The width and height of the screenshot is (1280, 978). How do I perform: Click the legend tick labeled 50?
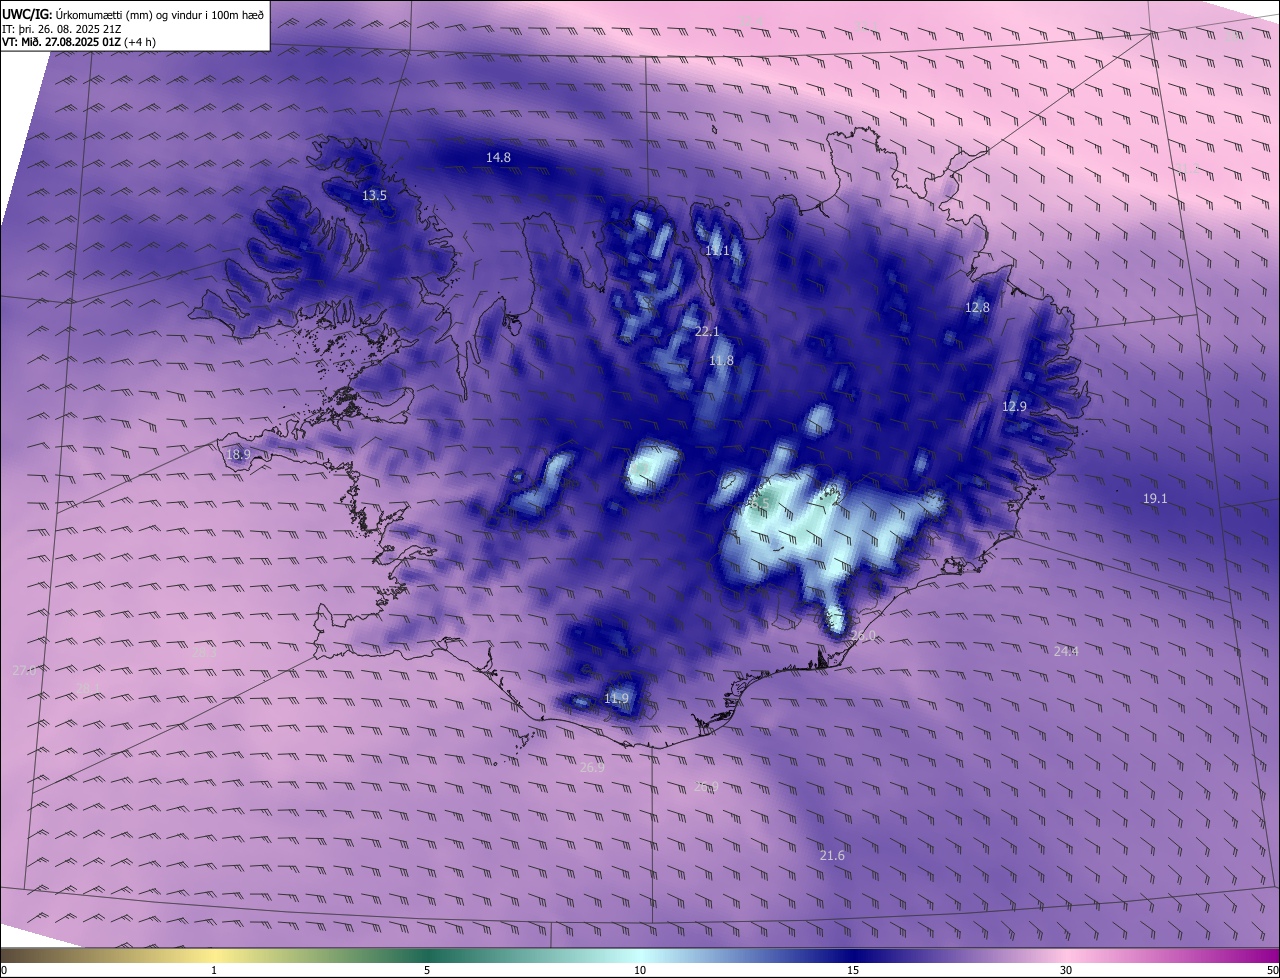[1272, 970]
